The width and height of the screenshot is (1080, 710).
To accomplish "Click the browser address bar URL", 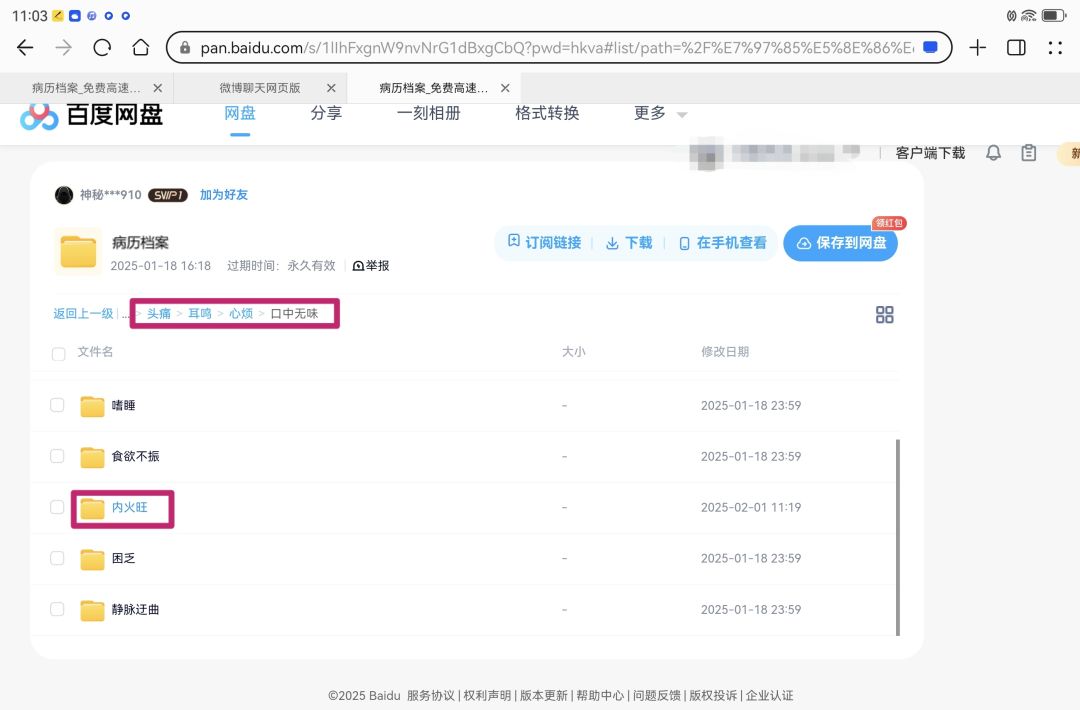I will pyautogui.click(x=557, y=48).
